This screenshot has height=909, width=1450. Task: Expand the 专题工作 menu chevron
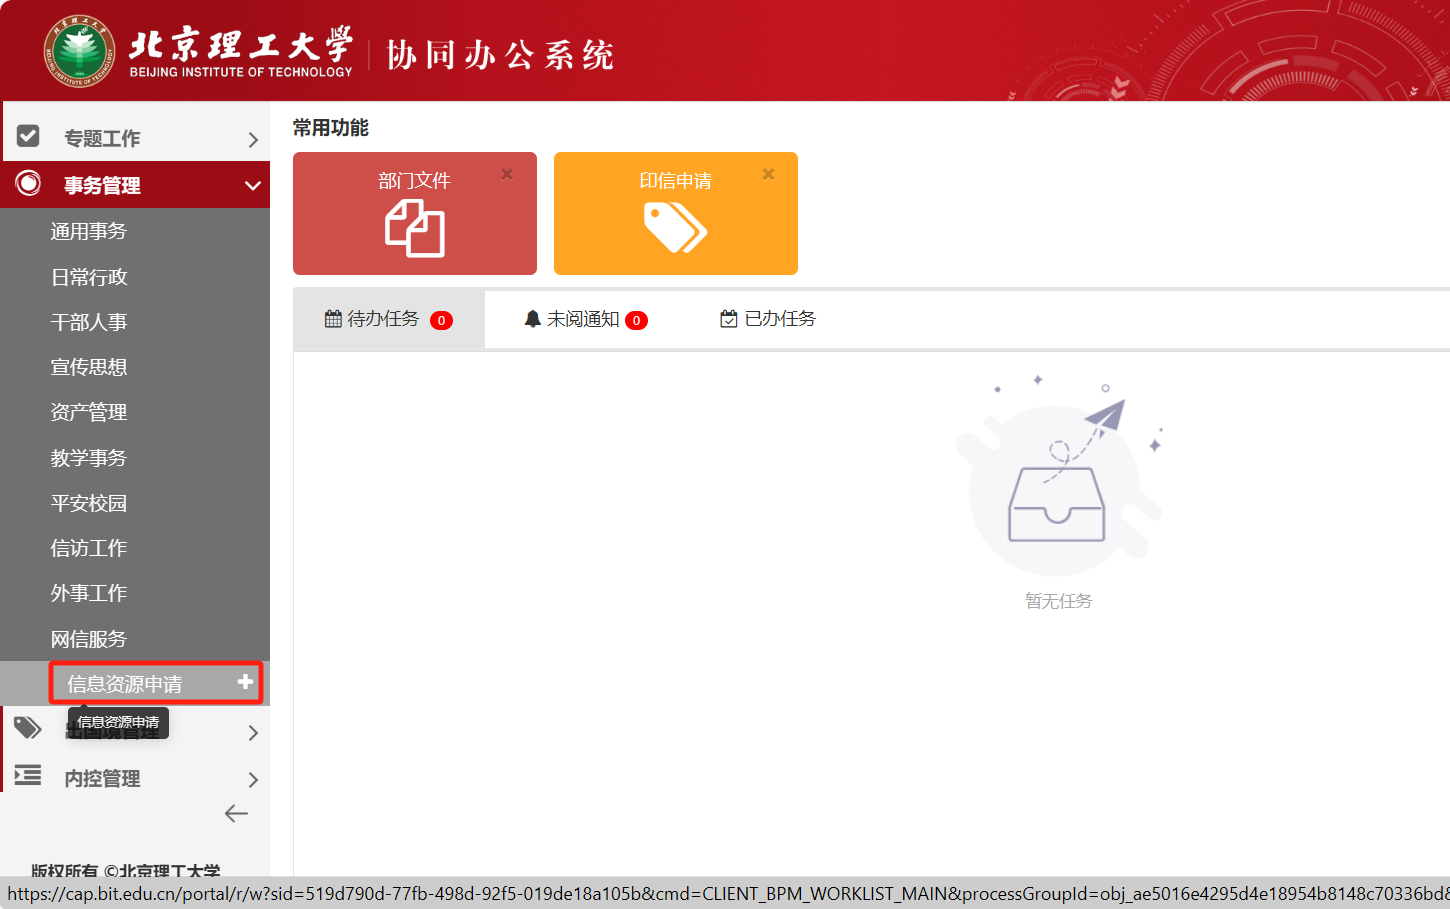tap(253, 140)
